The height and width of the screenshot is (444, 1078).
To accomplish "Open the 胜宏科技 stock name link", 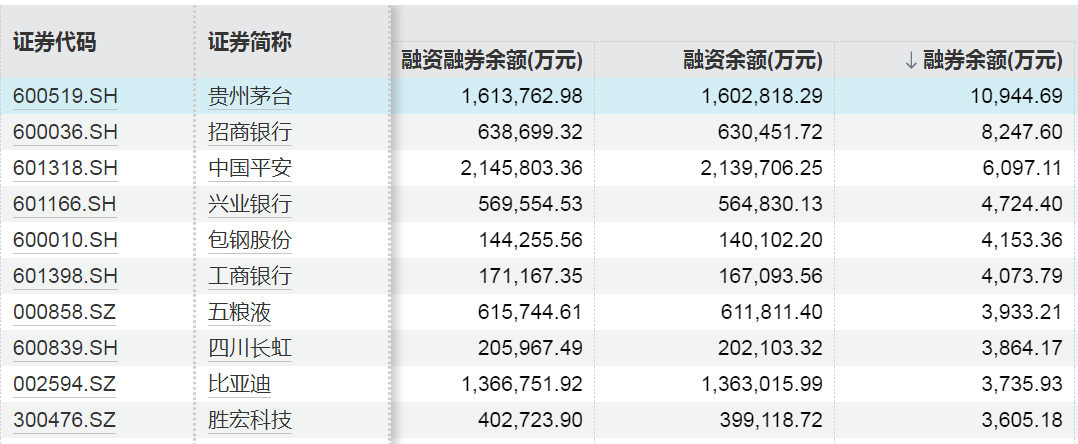I will pyautogui.click(x=250, y=419).
